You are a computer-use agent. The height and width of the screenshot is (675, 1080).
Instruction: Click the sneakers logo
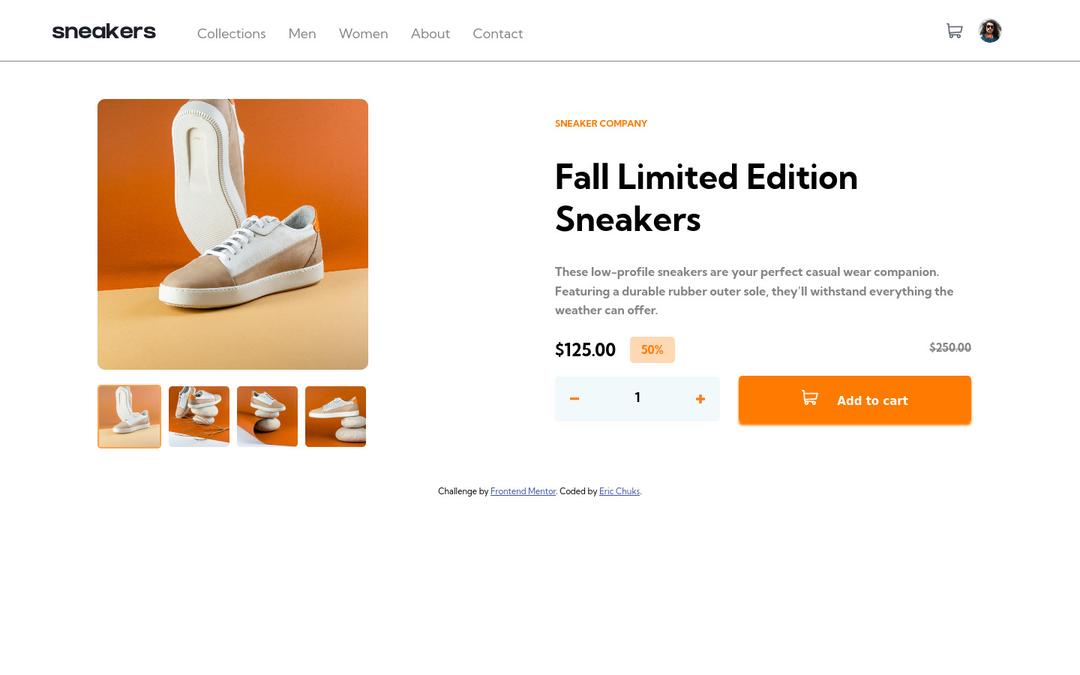[104, 31]
